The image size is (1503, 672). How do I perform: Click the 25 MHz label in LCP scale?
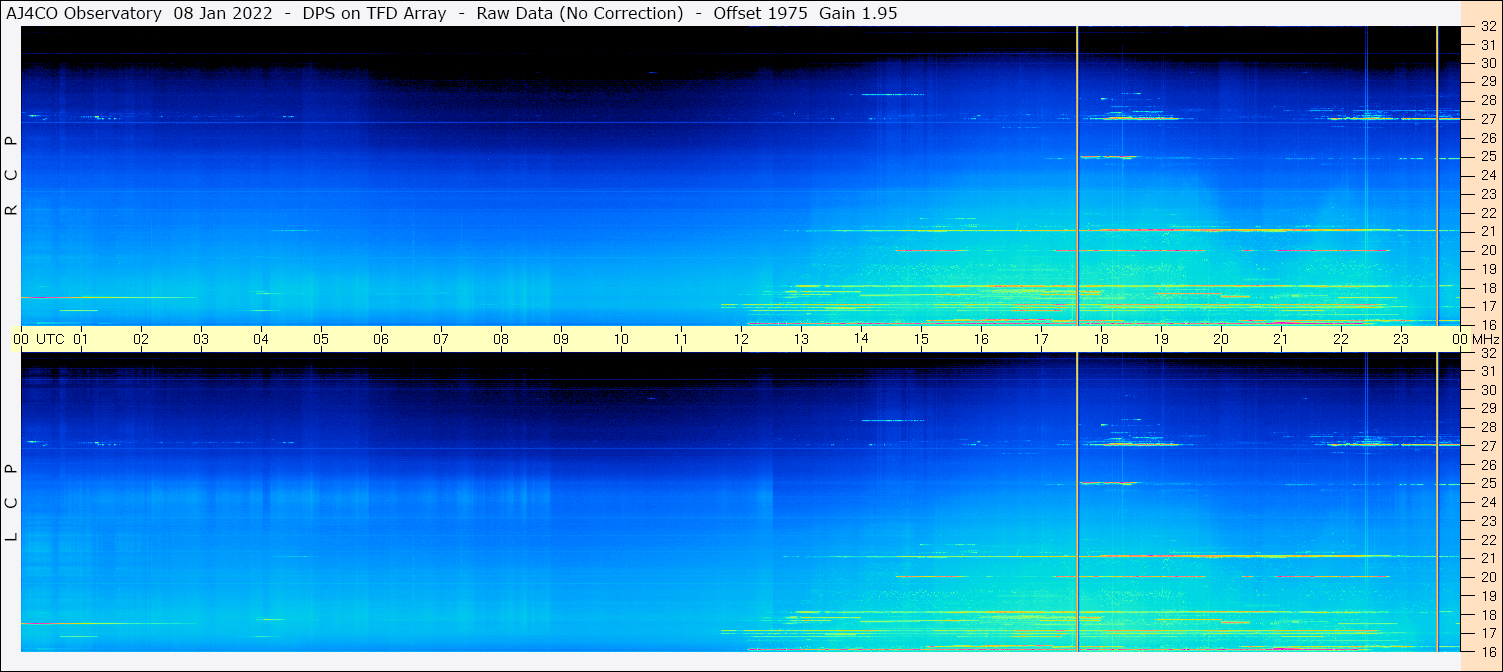tap(1488, 483)
